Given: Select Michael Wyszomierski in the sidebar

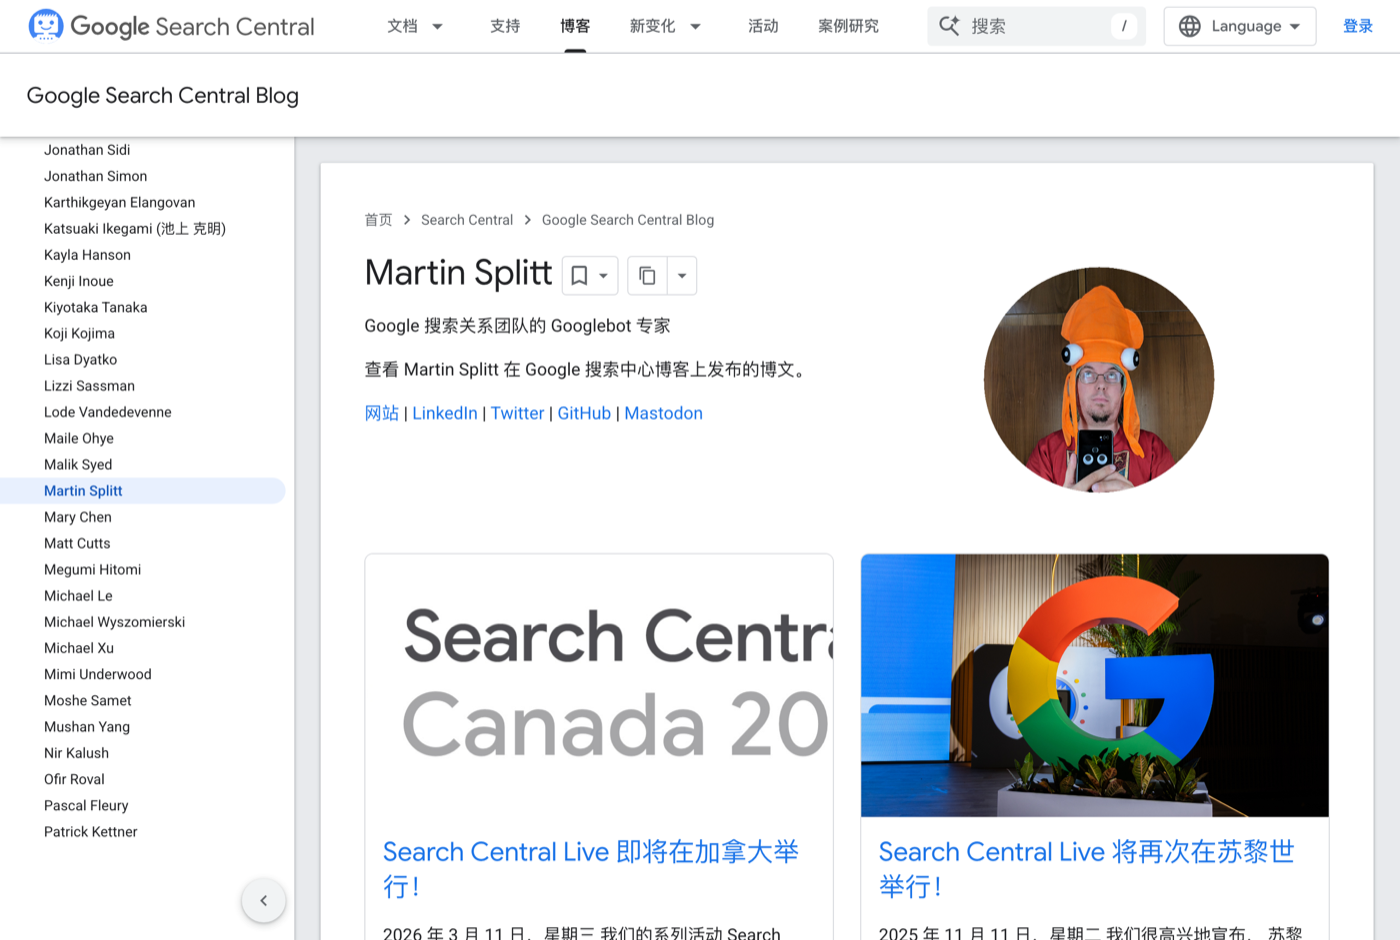Looking at the screenshot, I should (115, 622).
